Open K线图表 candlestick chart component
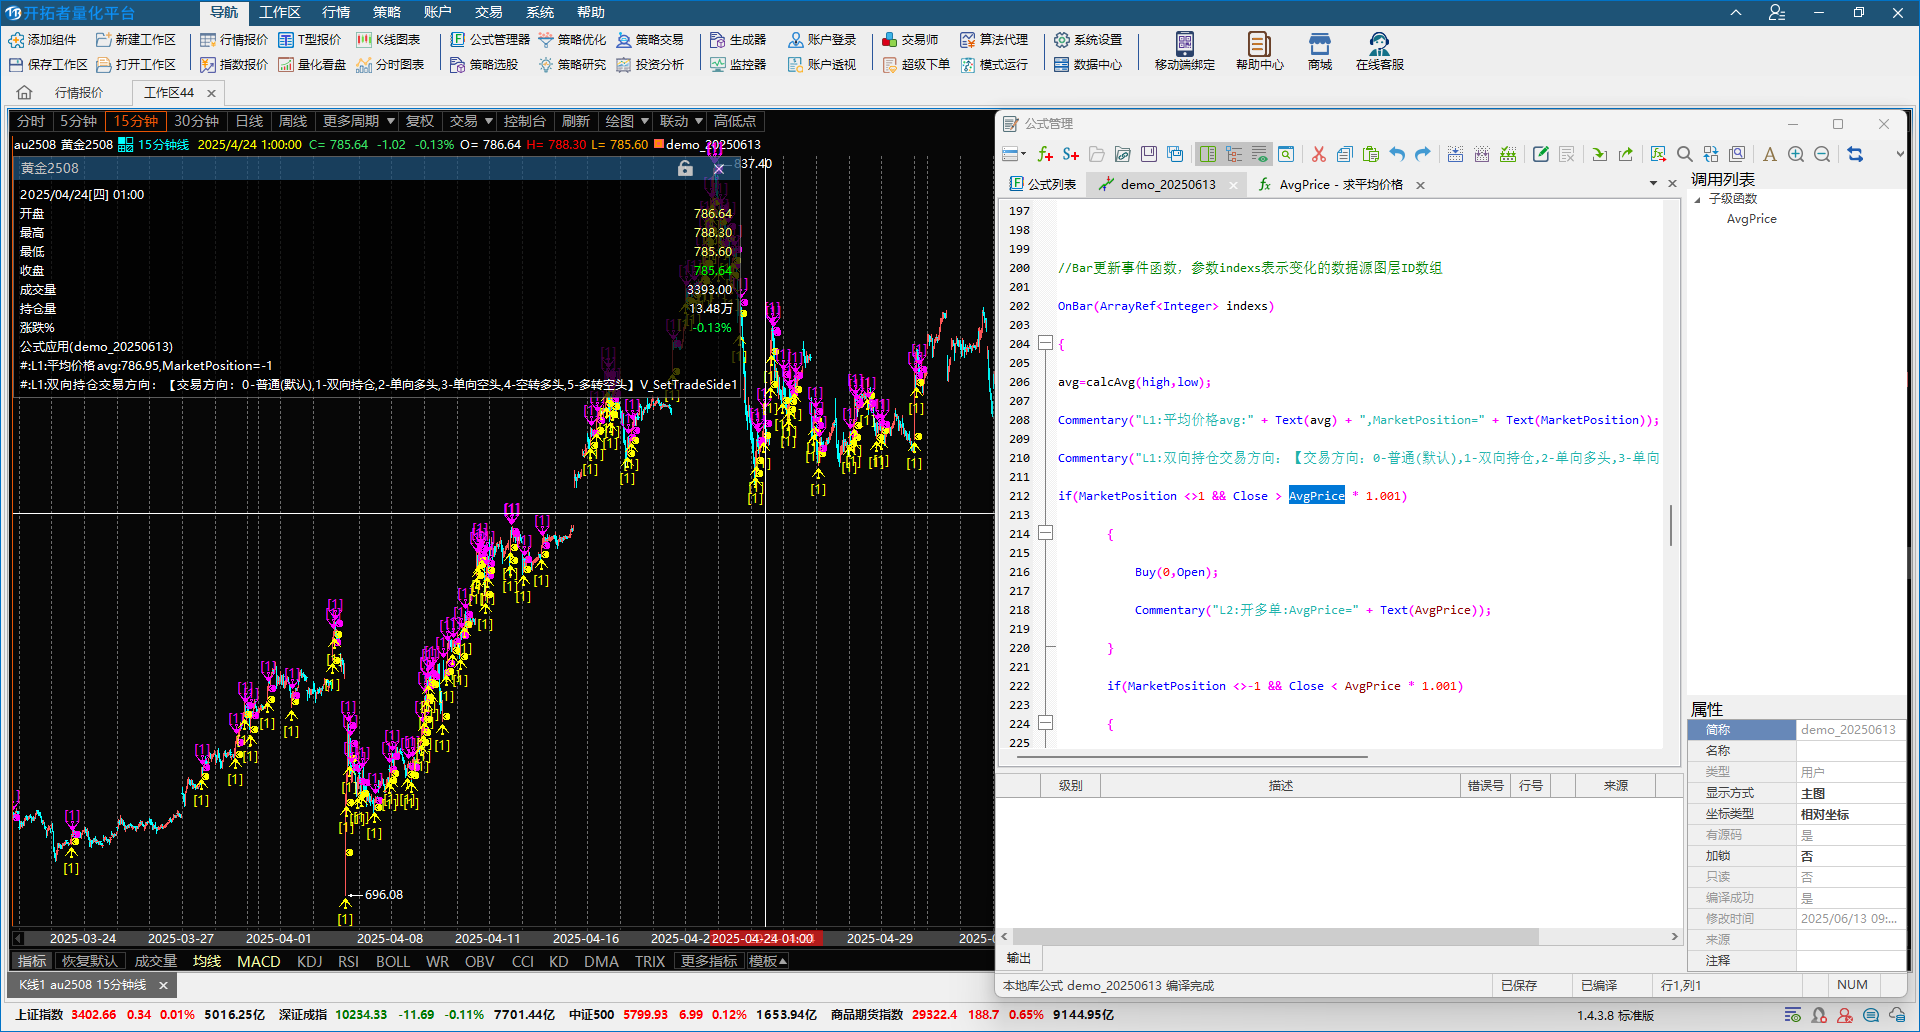Screen dimensions: 1920x1032 (x=388, y=40)
